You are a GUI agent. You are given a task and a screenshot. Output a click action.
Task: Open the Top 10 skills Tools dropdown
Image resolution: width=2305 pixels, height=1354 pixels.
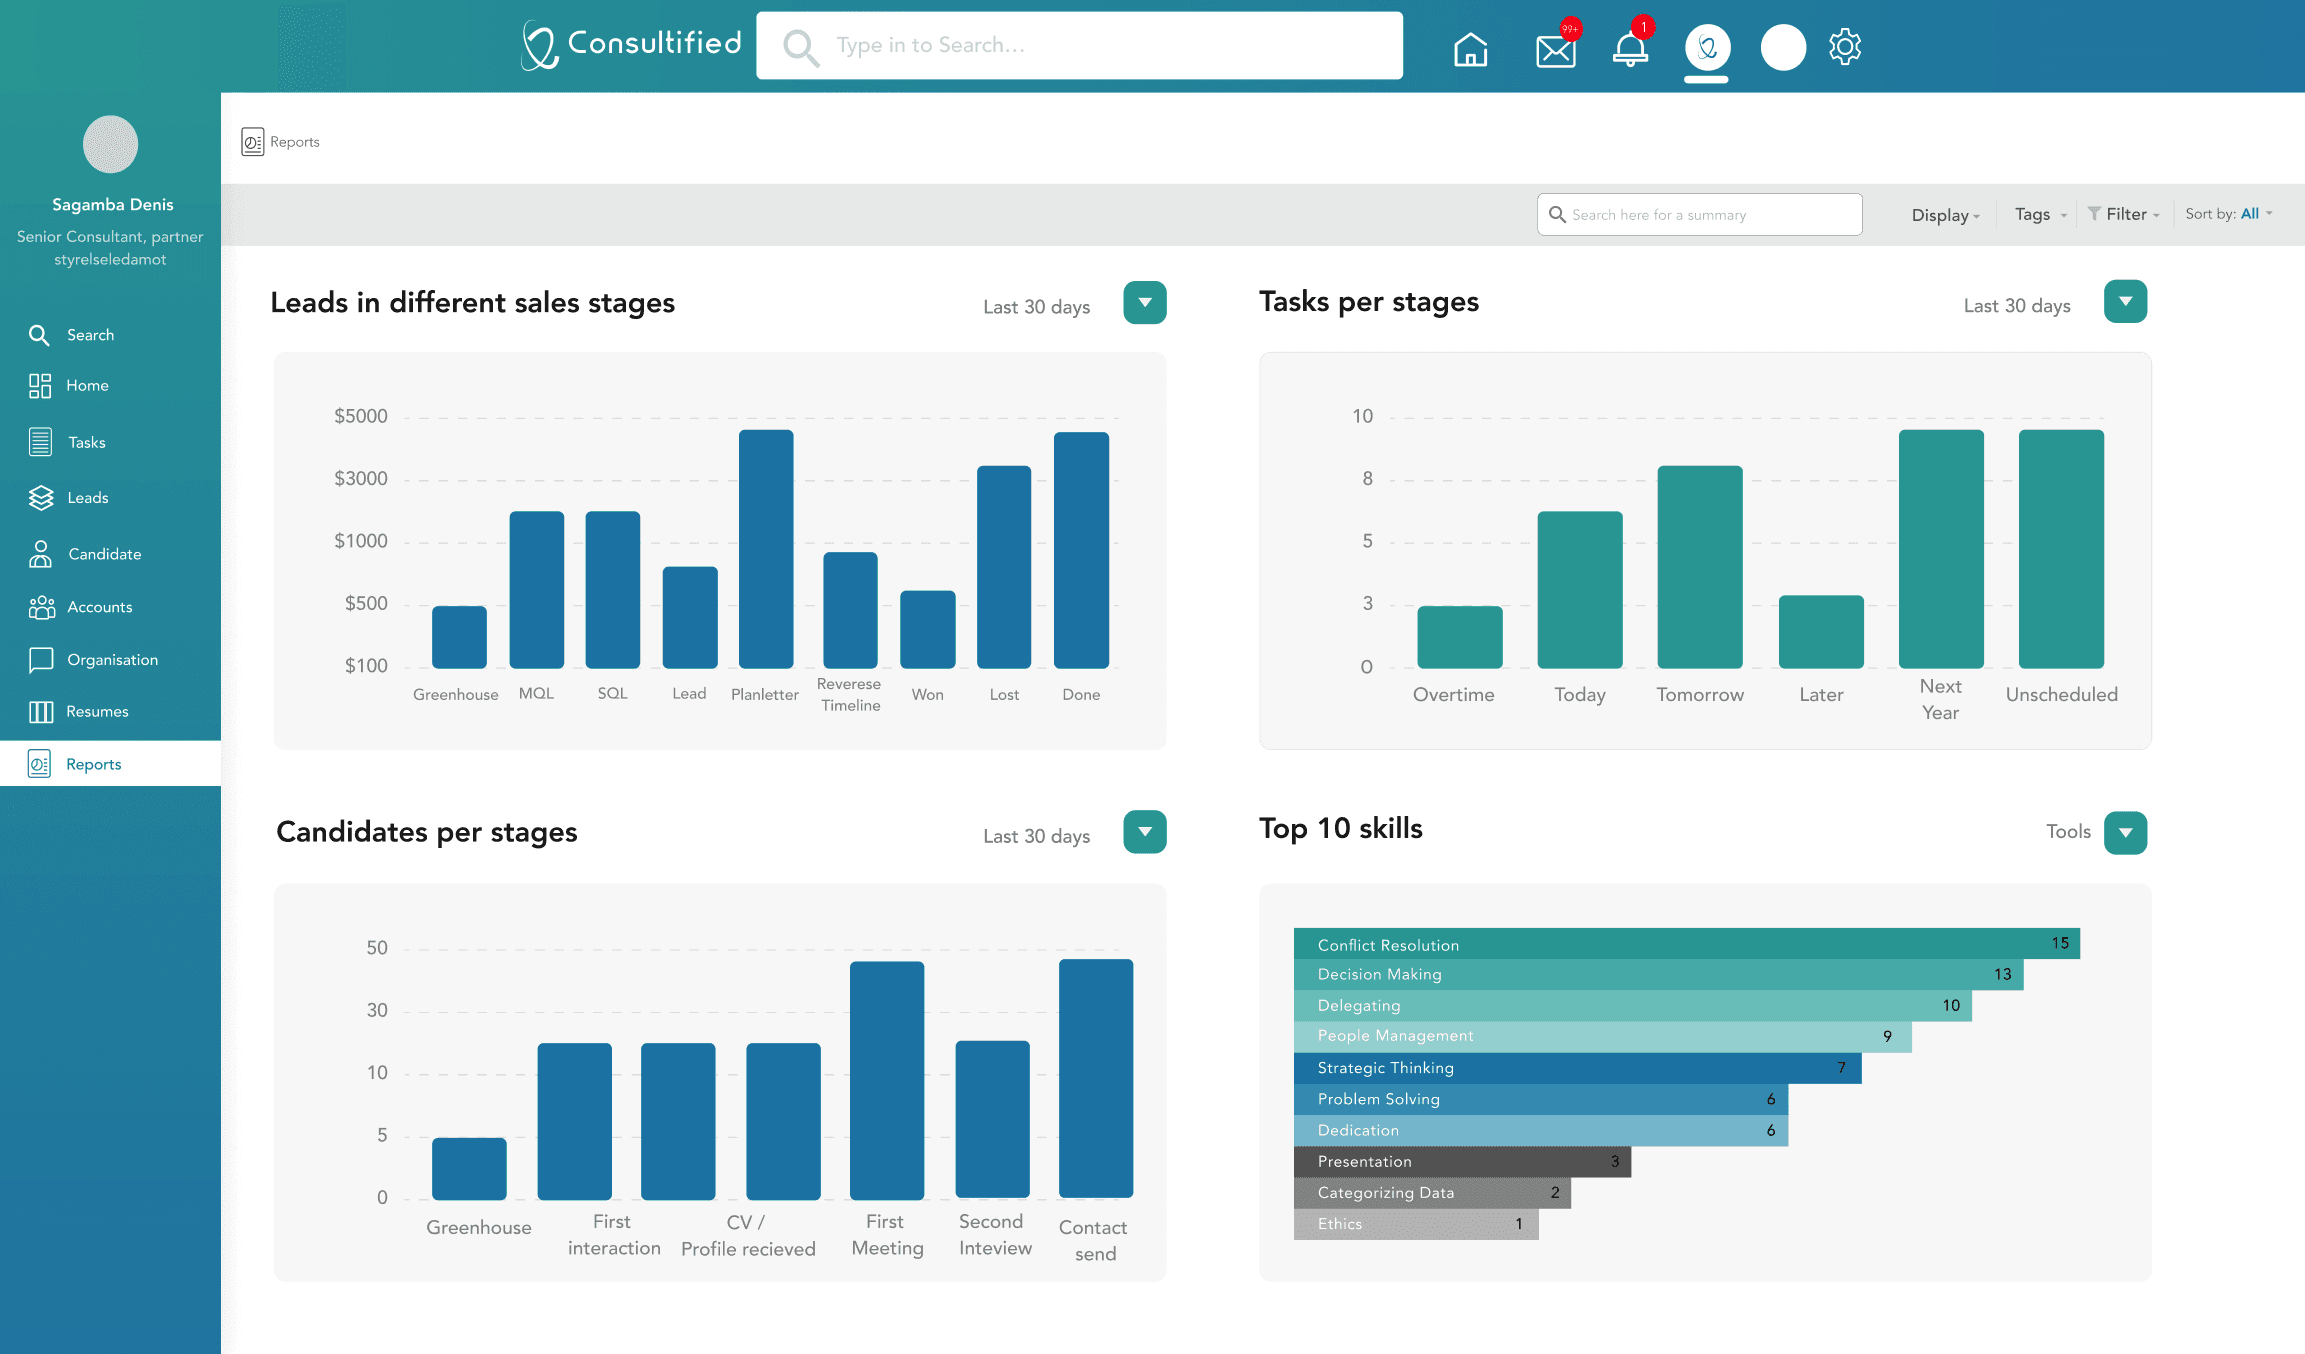(2125, 833)
